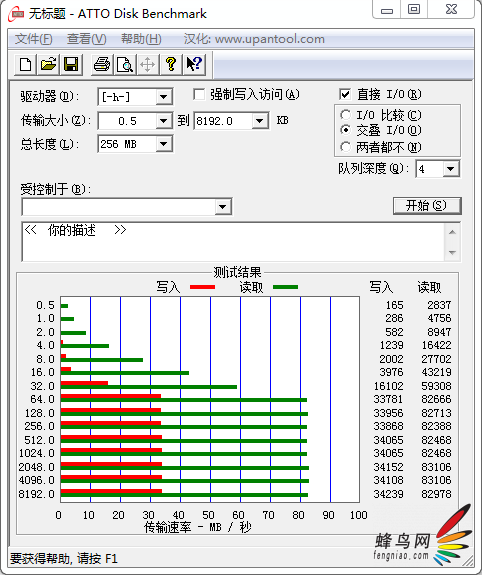Activate the context help pointer icon

194,65
